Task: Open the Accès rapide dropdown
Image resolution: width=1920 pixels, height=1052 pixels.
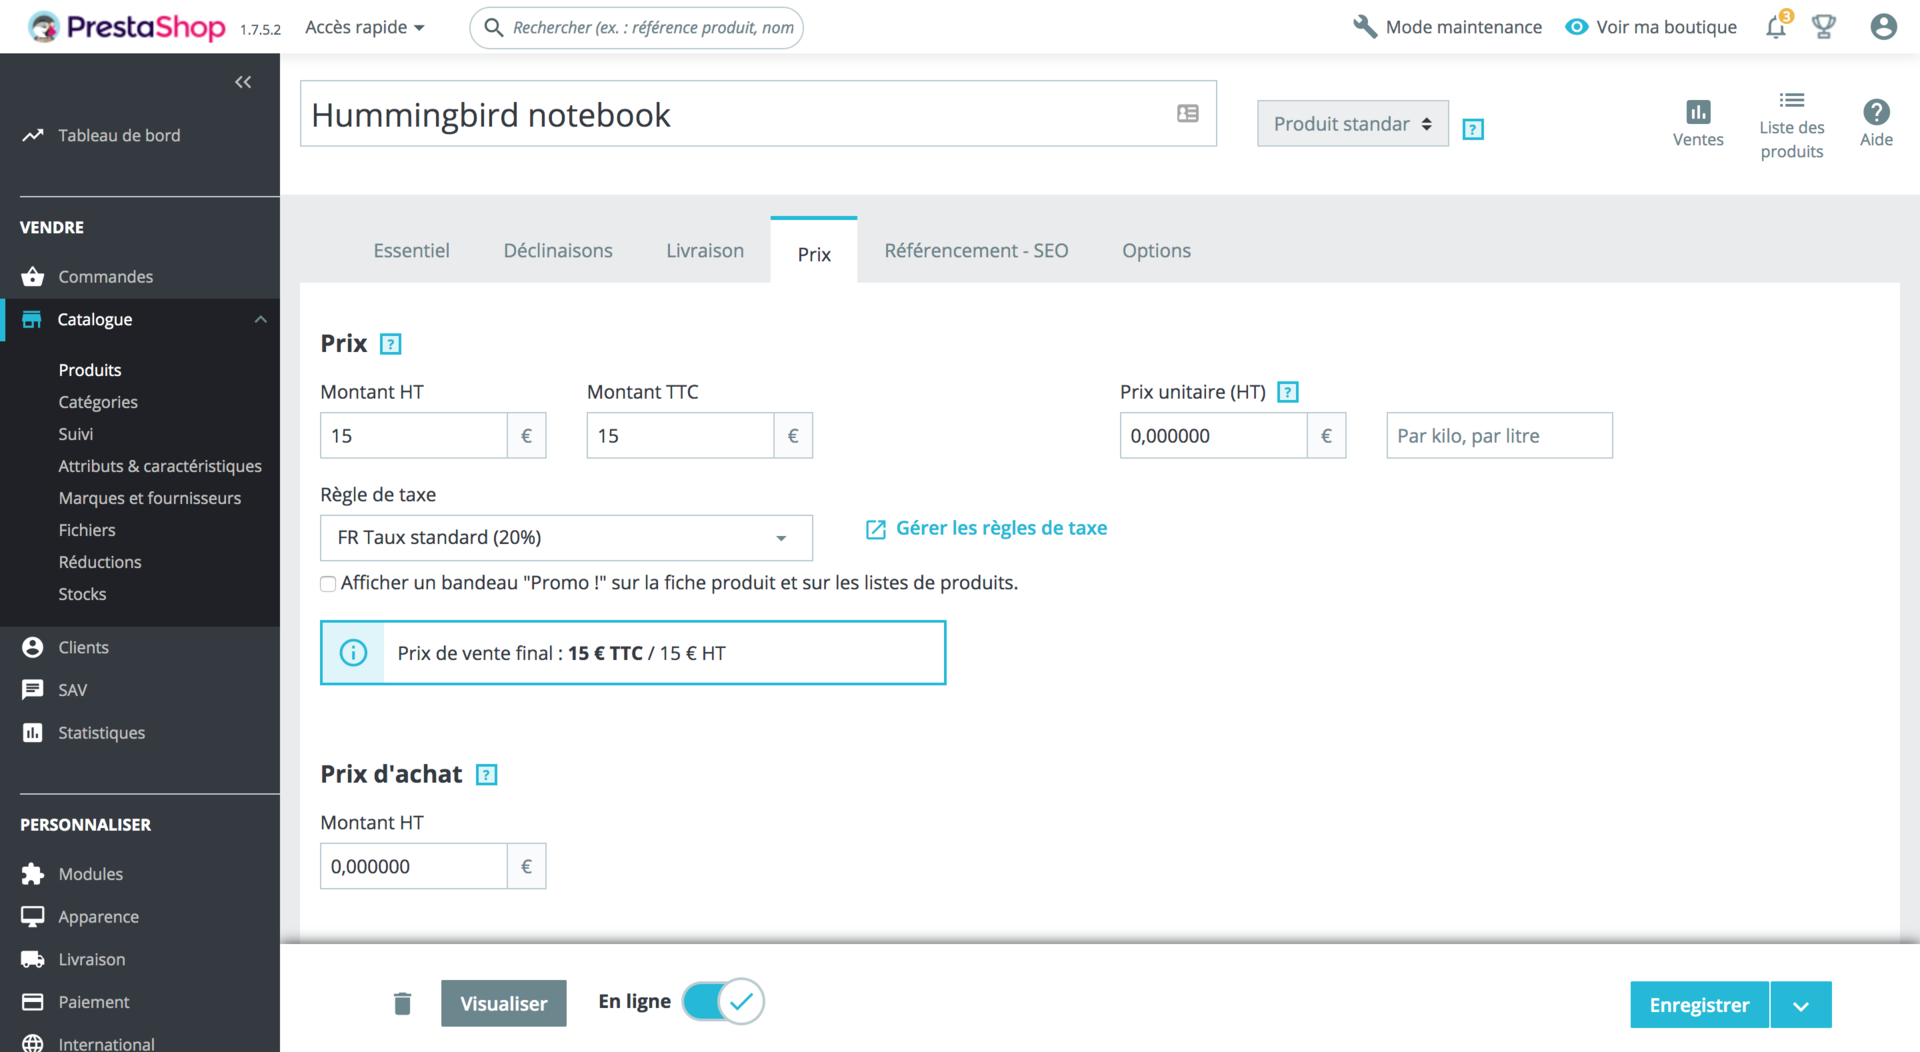Action: coord(365,27)
